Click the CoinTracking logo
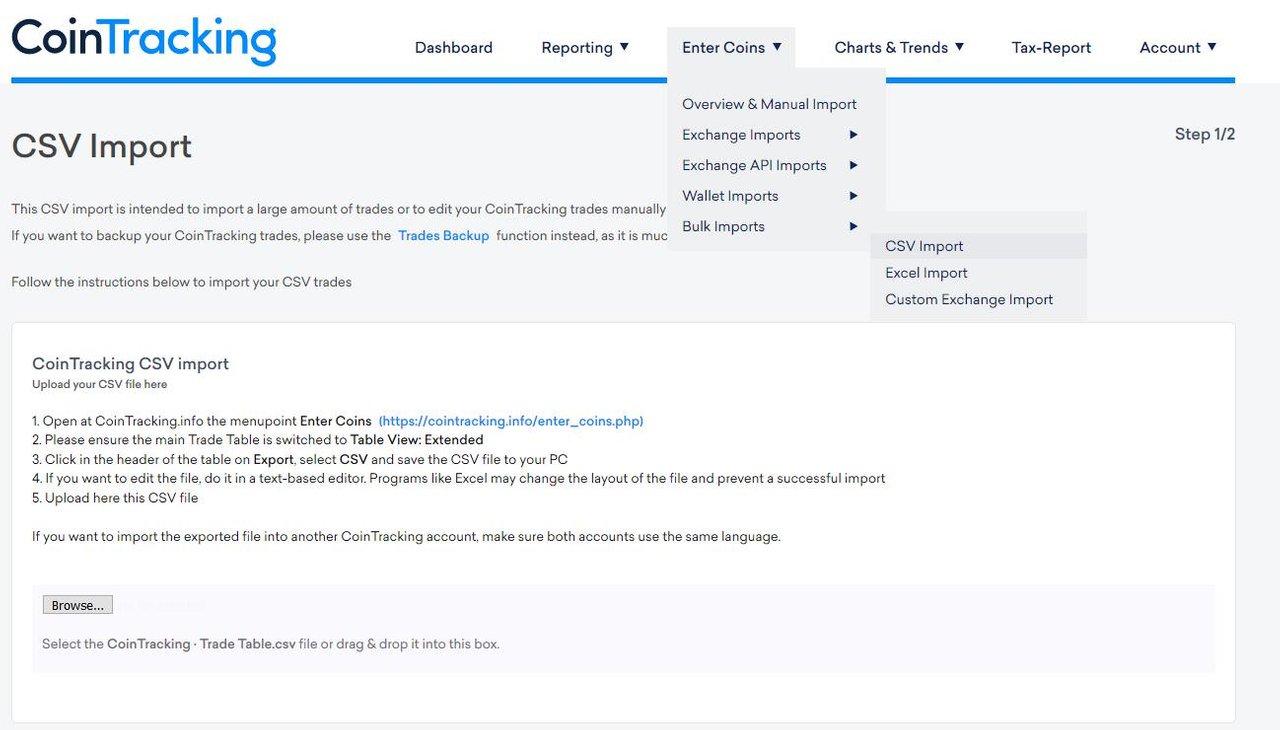Image resolution: width=1280 pixels, height=730 pixels. [144, 41]
